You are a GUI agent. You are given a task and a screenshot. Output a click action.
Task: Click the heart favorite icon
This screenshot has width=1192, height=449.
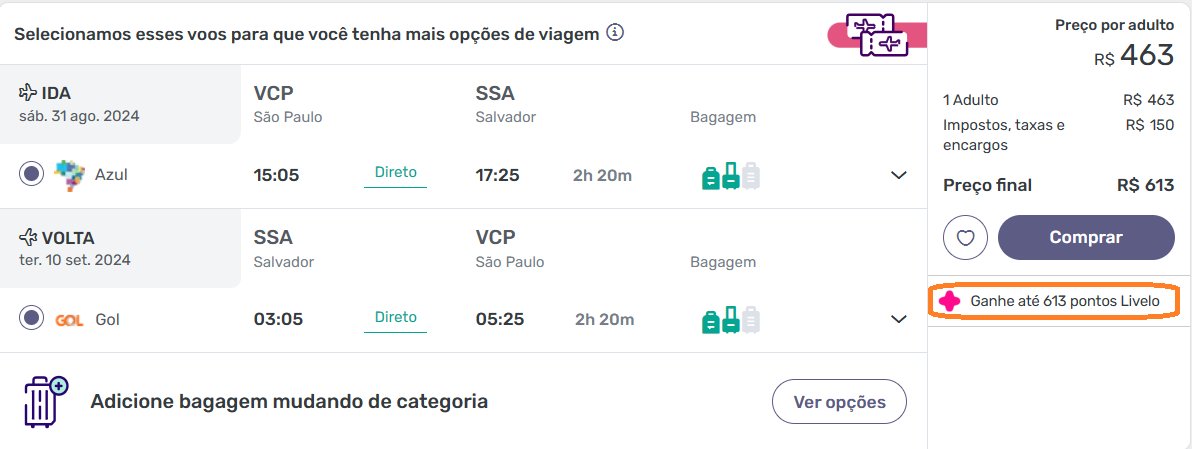click(x=965, y=238)
